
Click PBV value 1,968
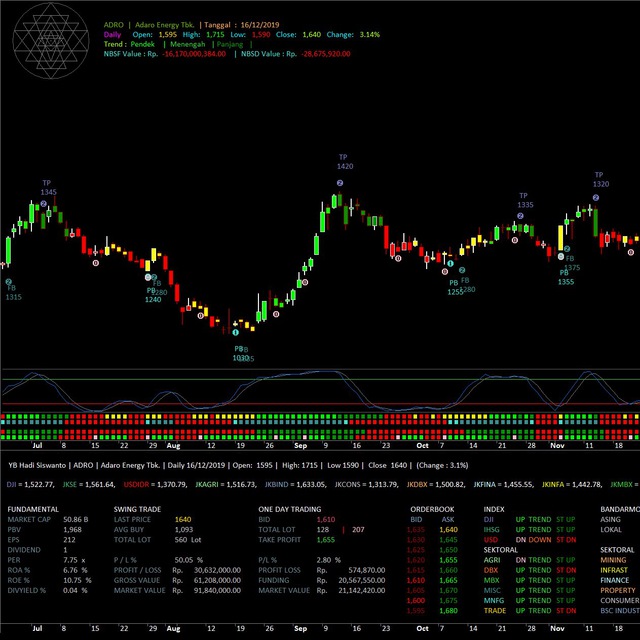(x=72, y=530)
